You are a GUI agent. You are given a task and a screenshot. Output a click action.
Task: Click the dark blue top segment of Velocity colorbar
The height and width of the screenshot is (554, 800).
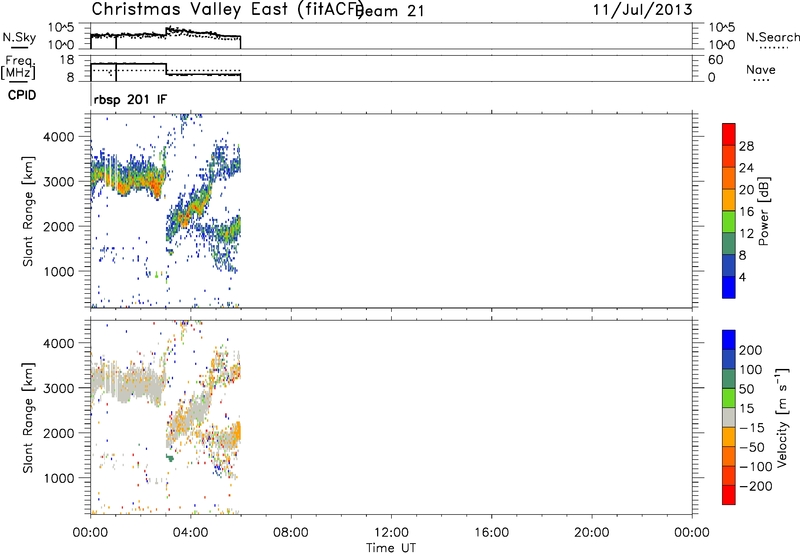(729, 340)
